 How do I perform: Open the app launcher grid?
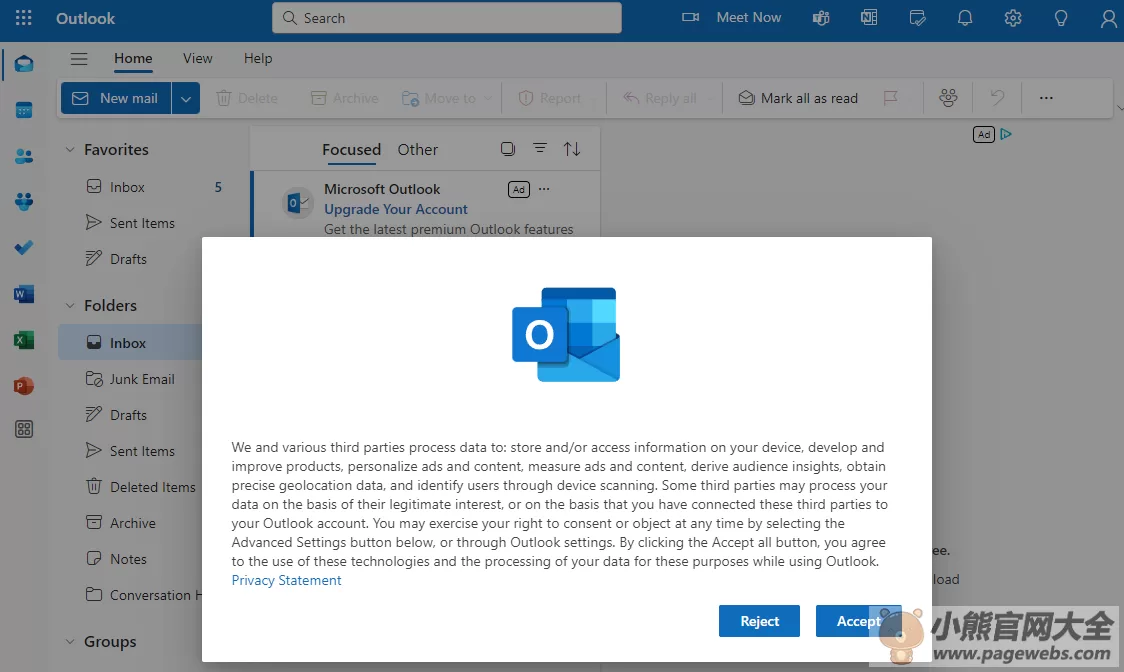[24, 18]
